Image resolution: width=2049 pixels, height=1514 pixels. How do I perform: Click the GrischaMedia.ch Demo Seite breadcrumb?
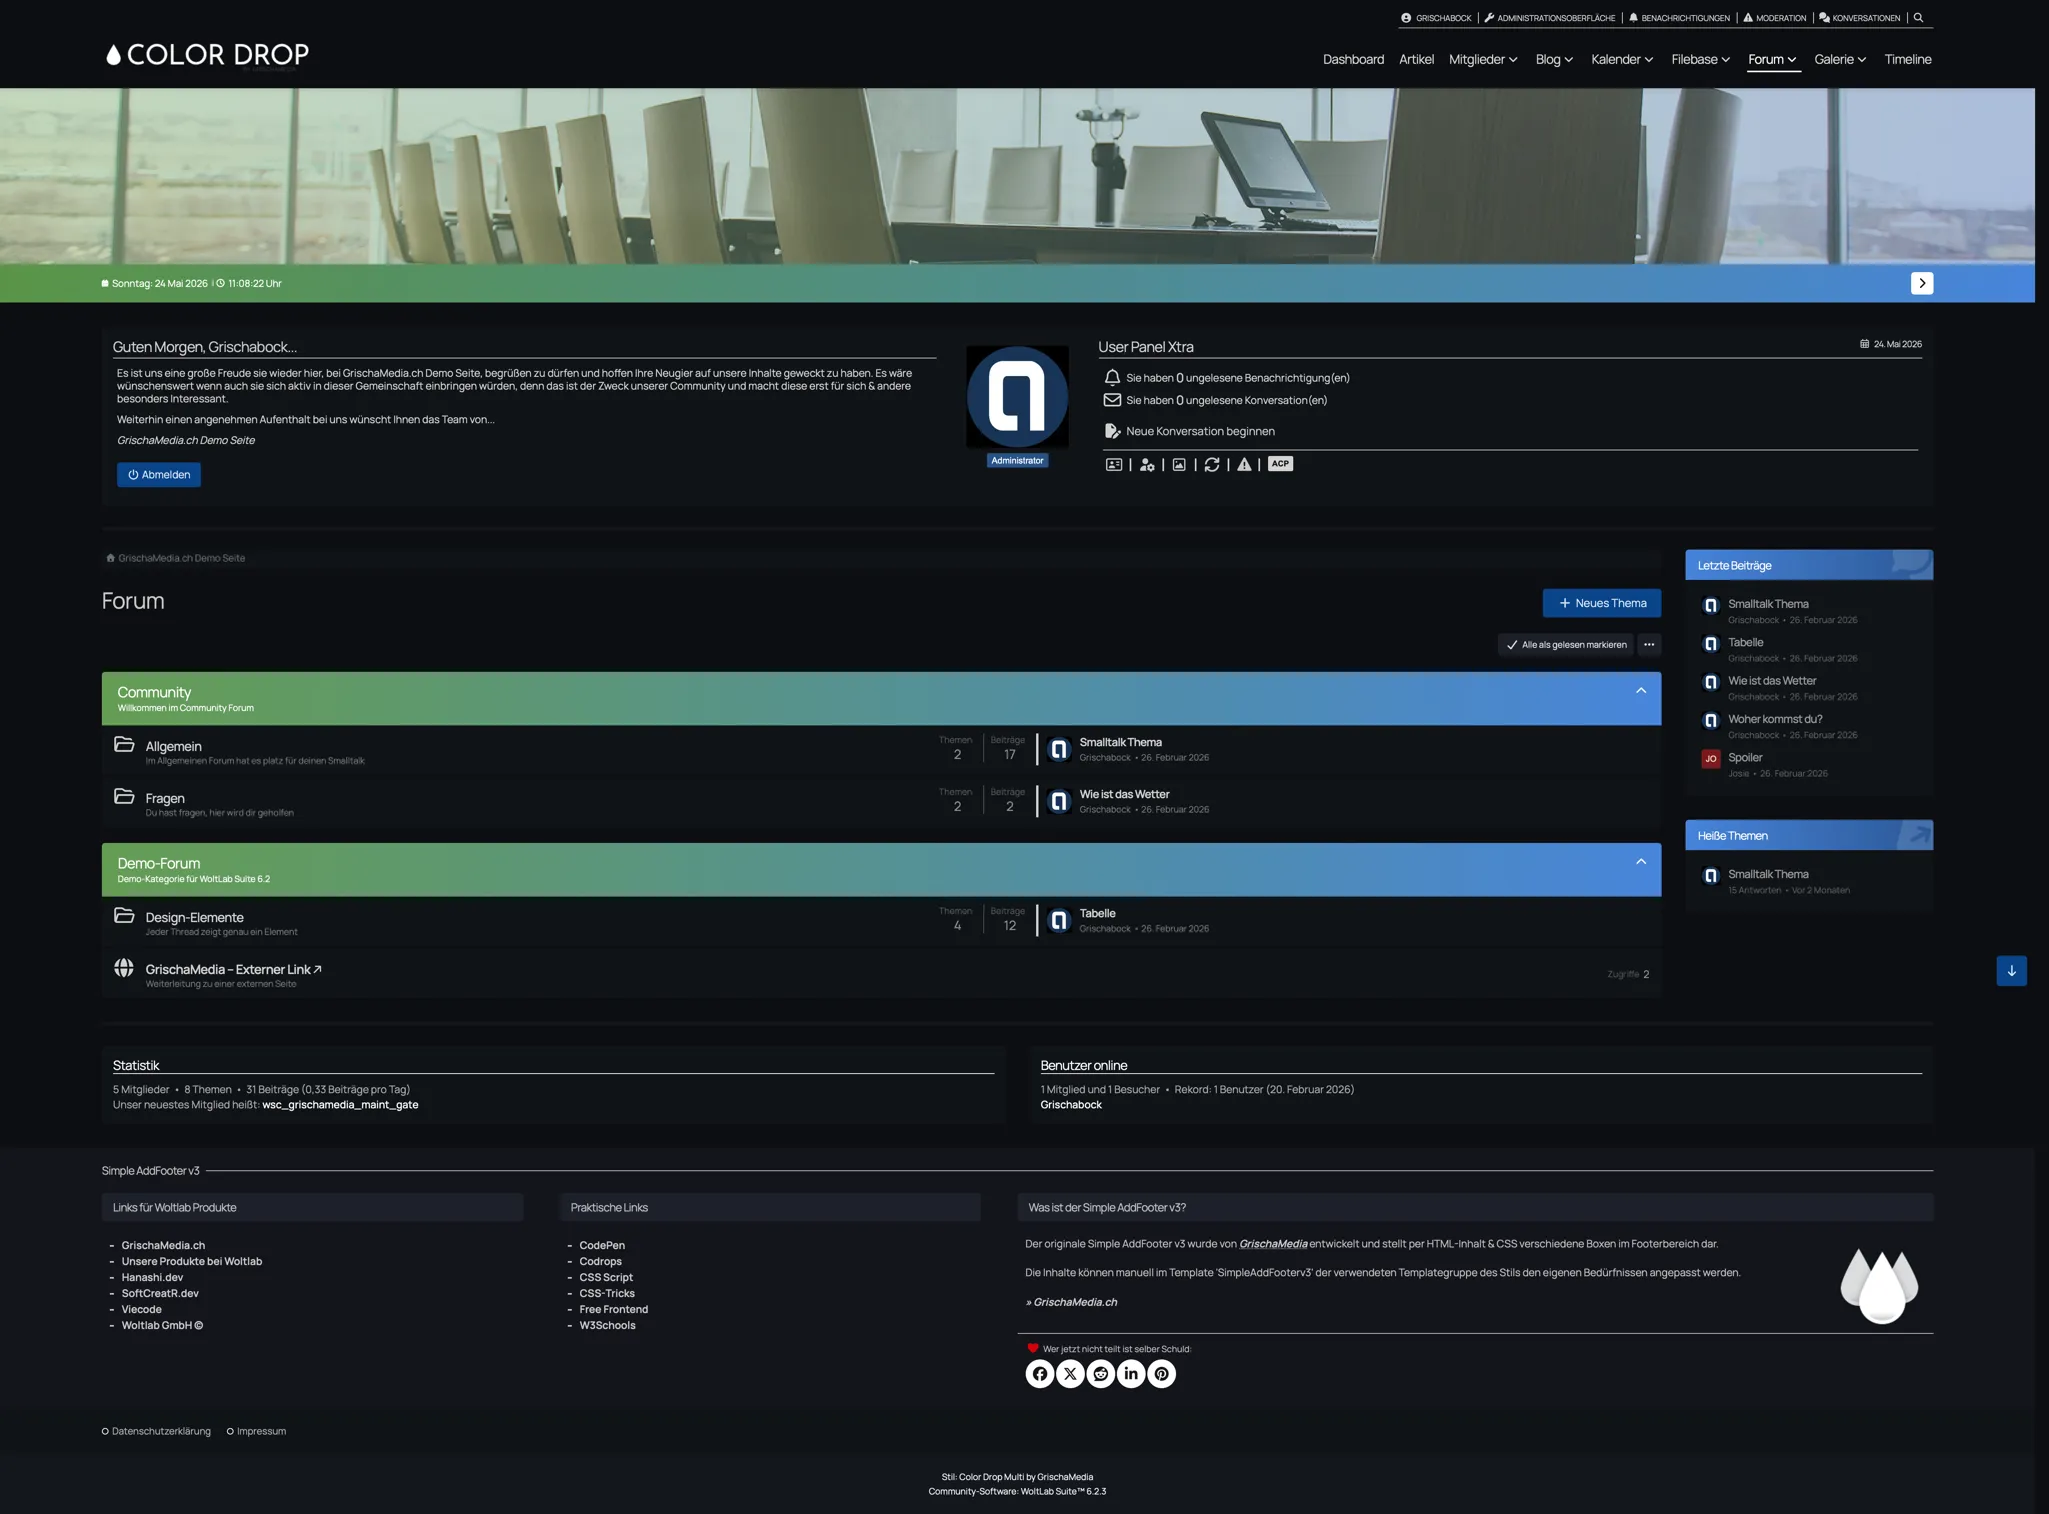[181, 559]
